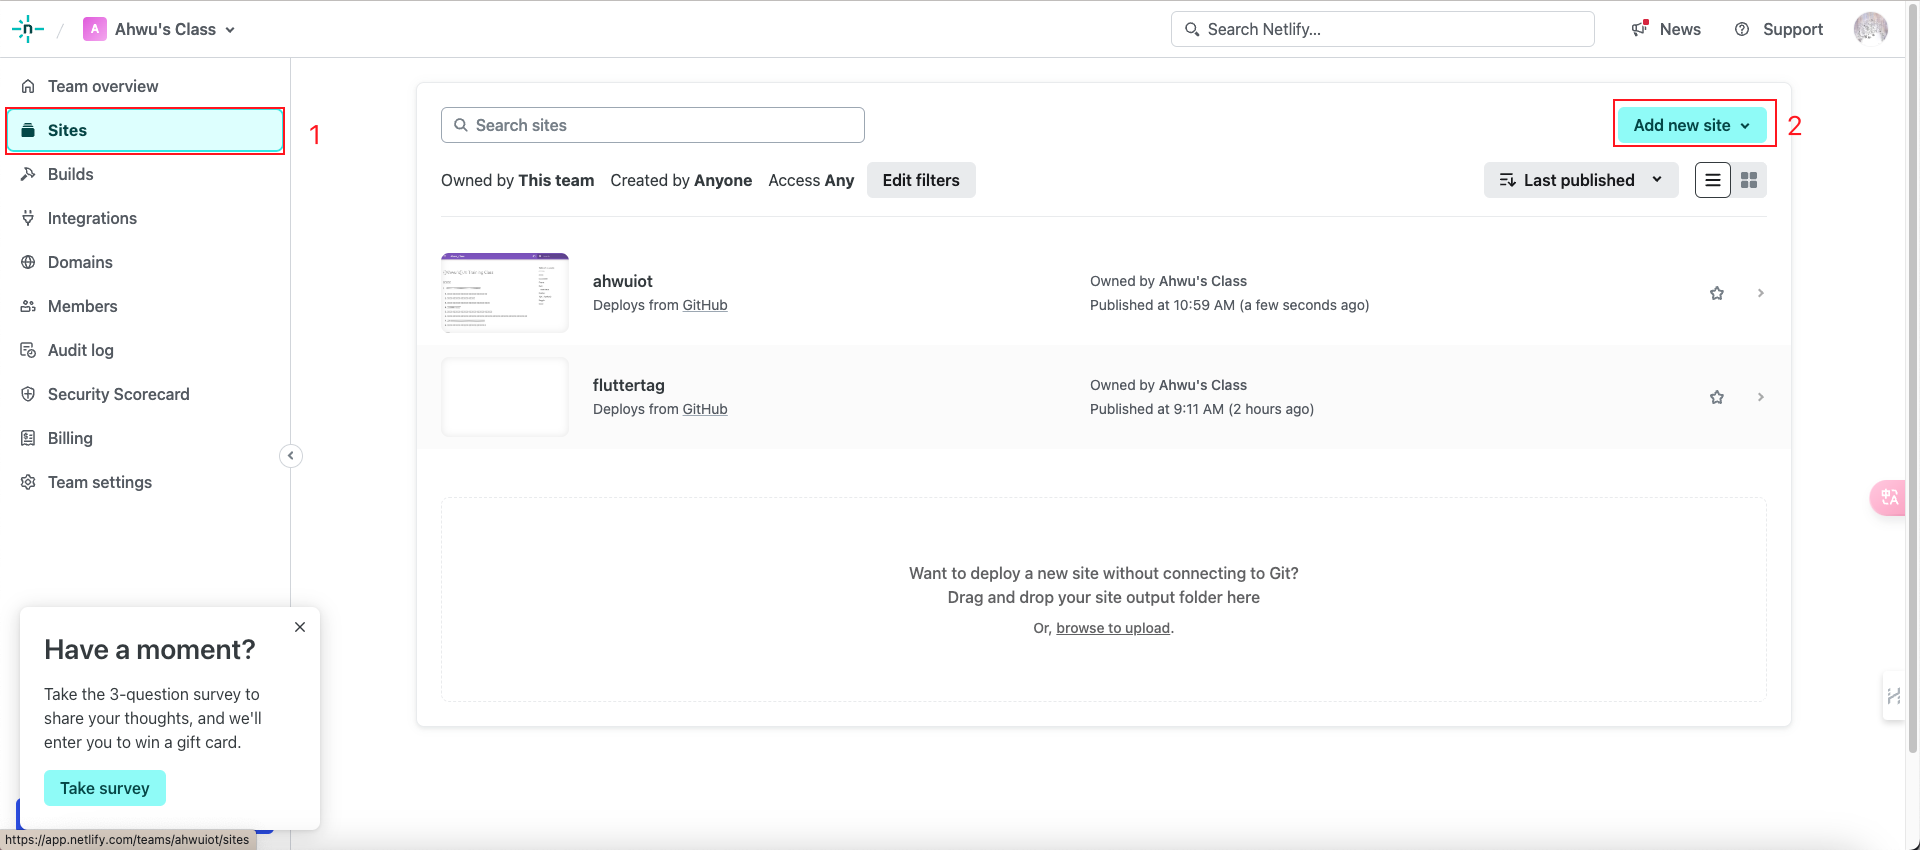Collapse the sidebar with arrow button
The width and height of the screenshot is (1920, 850).
(x=290, y=456)
